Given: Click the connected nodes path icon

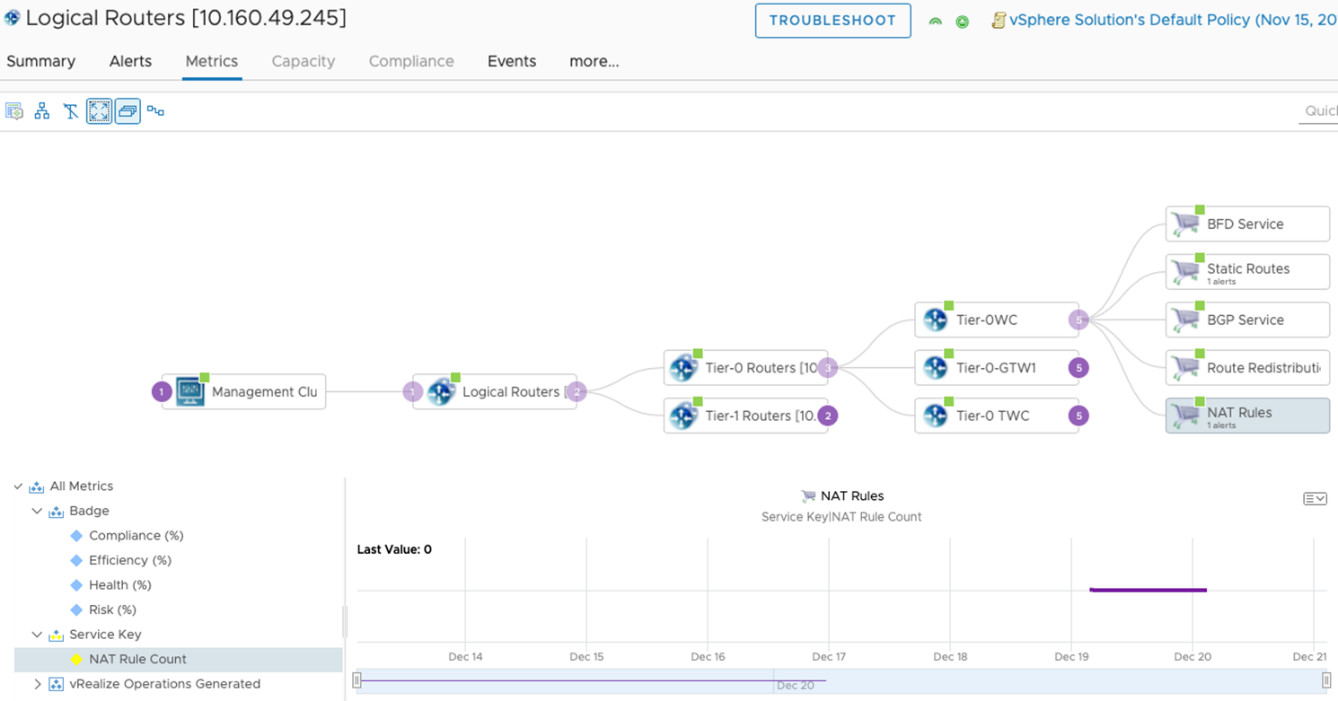Looking at the screenshot, I should pyautogui.click(x=156, y=111).
